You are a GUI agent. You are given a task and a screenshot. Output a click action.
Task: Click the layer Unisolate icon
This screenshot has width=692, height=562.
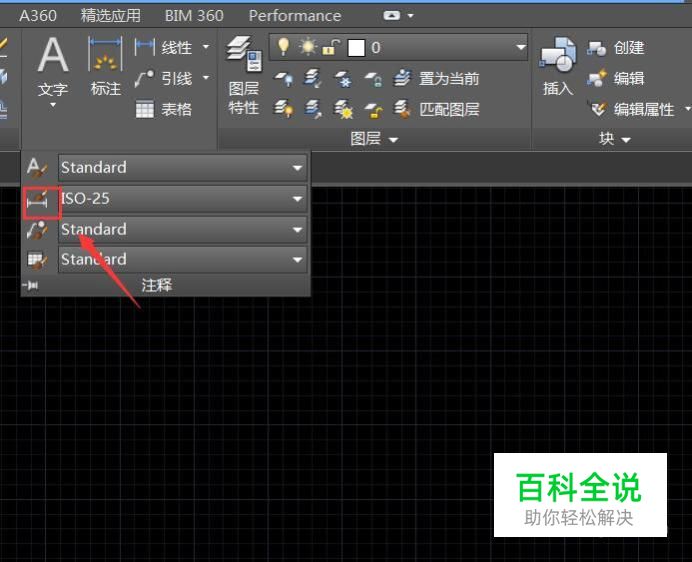pyautogui.click(x=313, y=109)
